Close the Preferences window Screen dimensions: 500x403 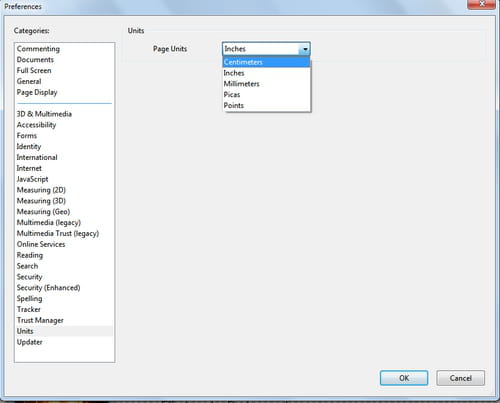[x=481, y=4]
